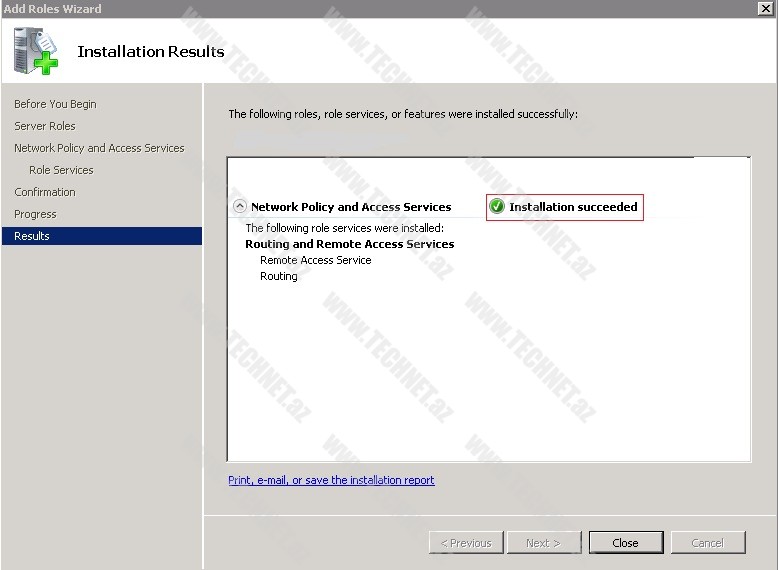Open Network Policy and Access Services in sidebar
Screen dimensions: 778x570
(x=99, y=148)
